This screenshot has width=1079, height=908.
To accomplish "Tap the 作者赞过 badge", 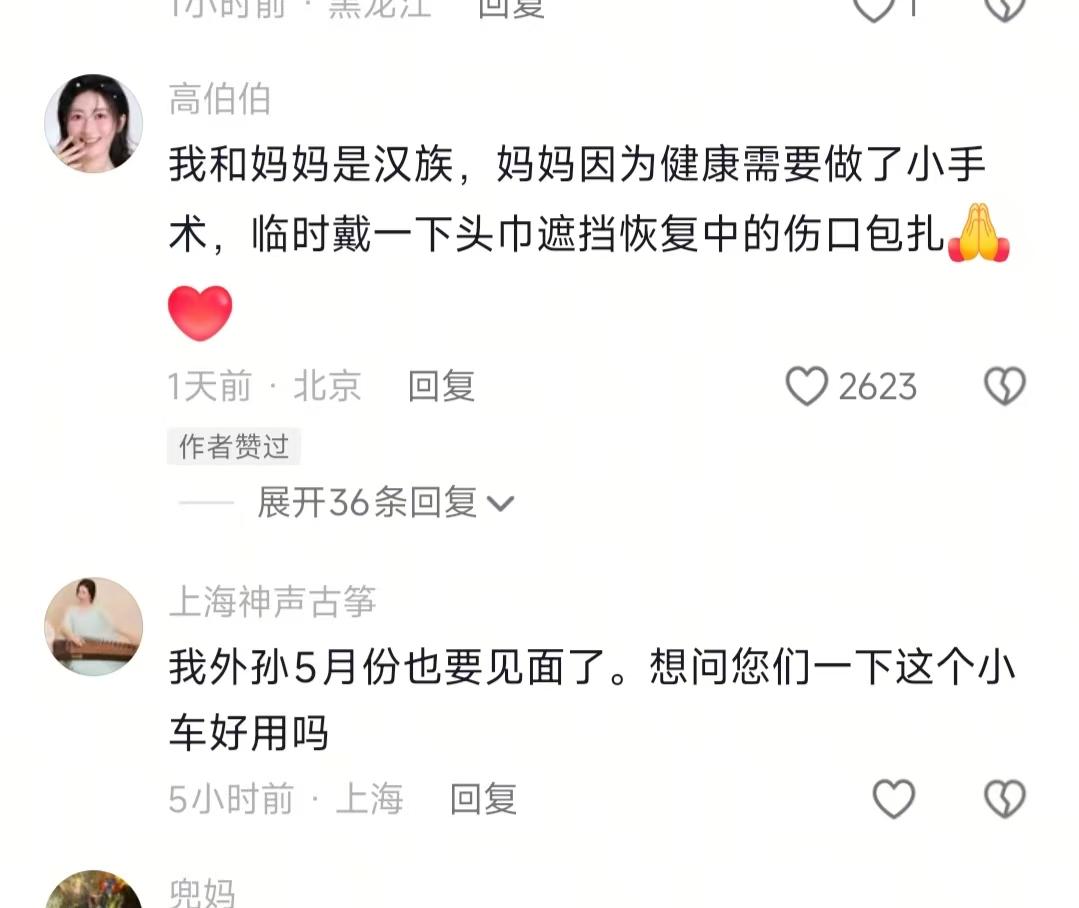I will pyautogui.click(x=233, y=446).
